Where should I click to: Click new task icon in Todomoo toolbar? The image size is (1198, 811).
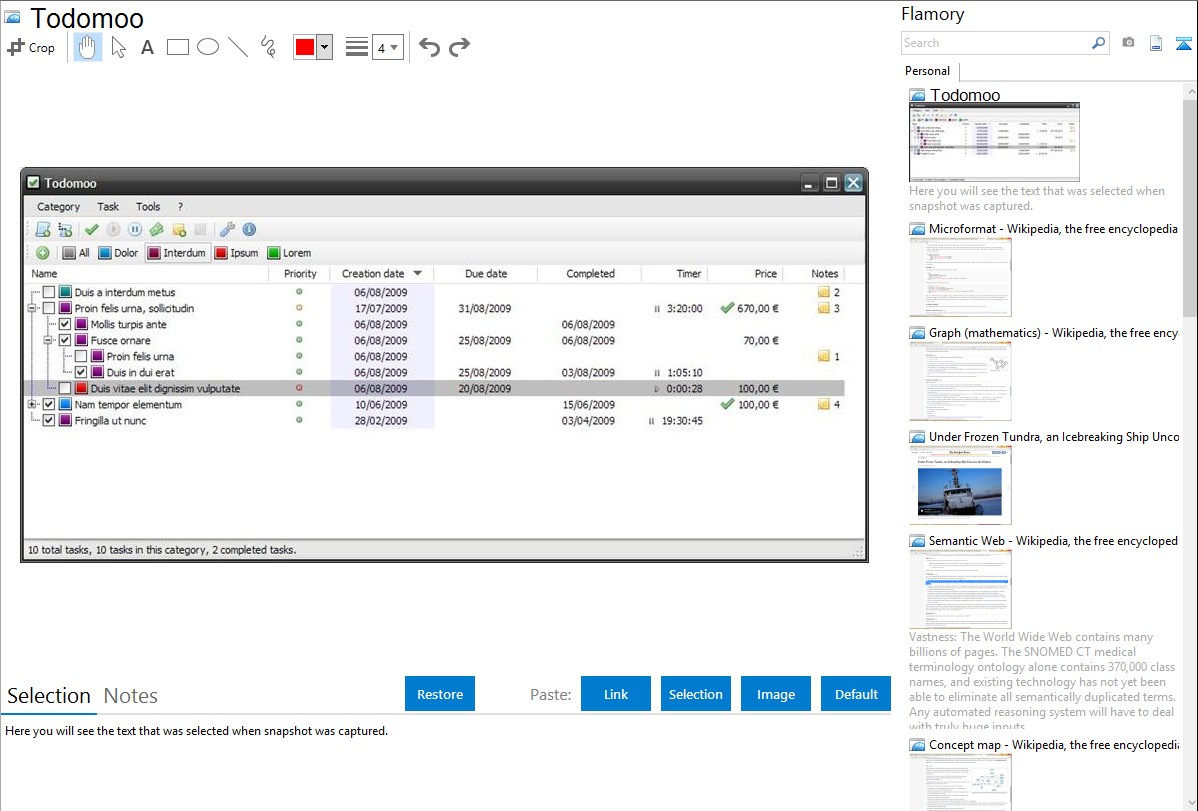(44, 229)
